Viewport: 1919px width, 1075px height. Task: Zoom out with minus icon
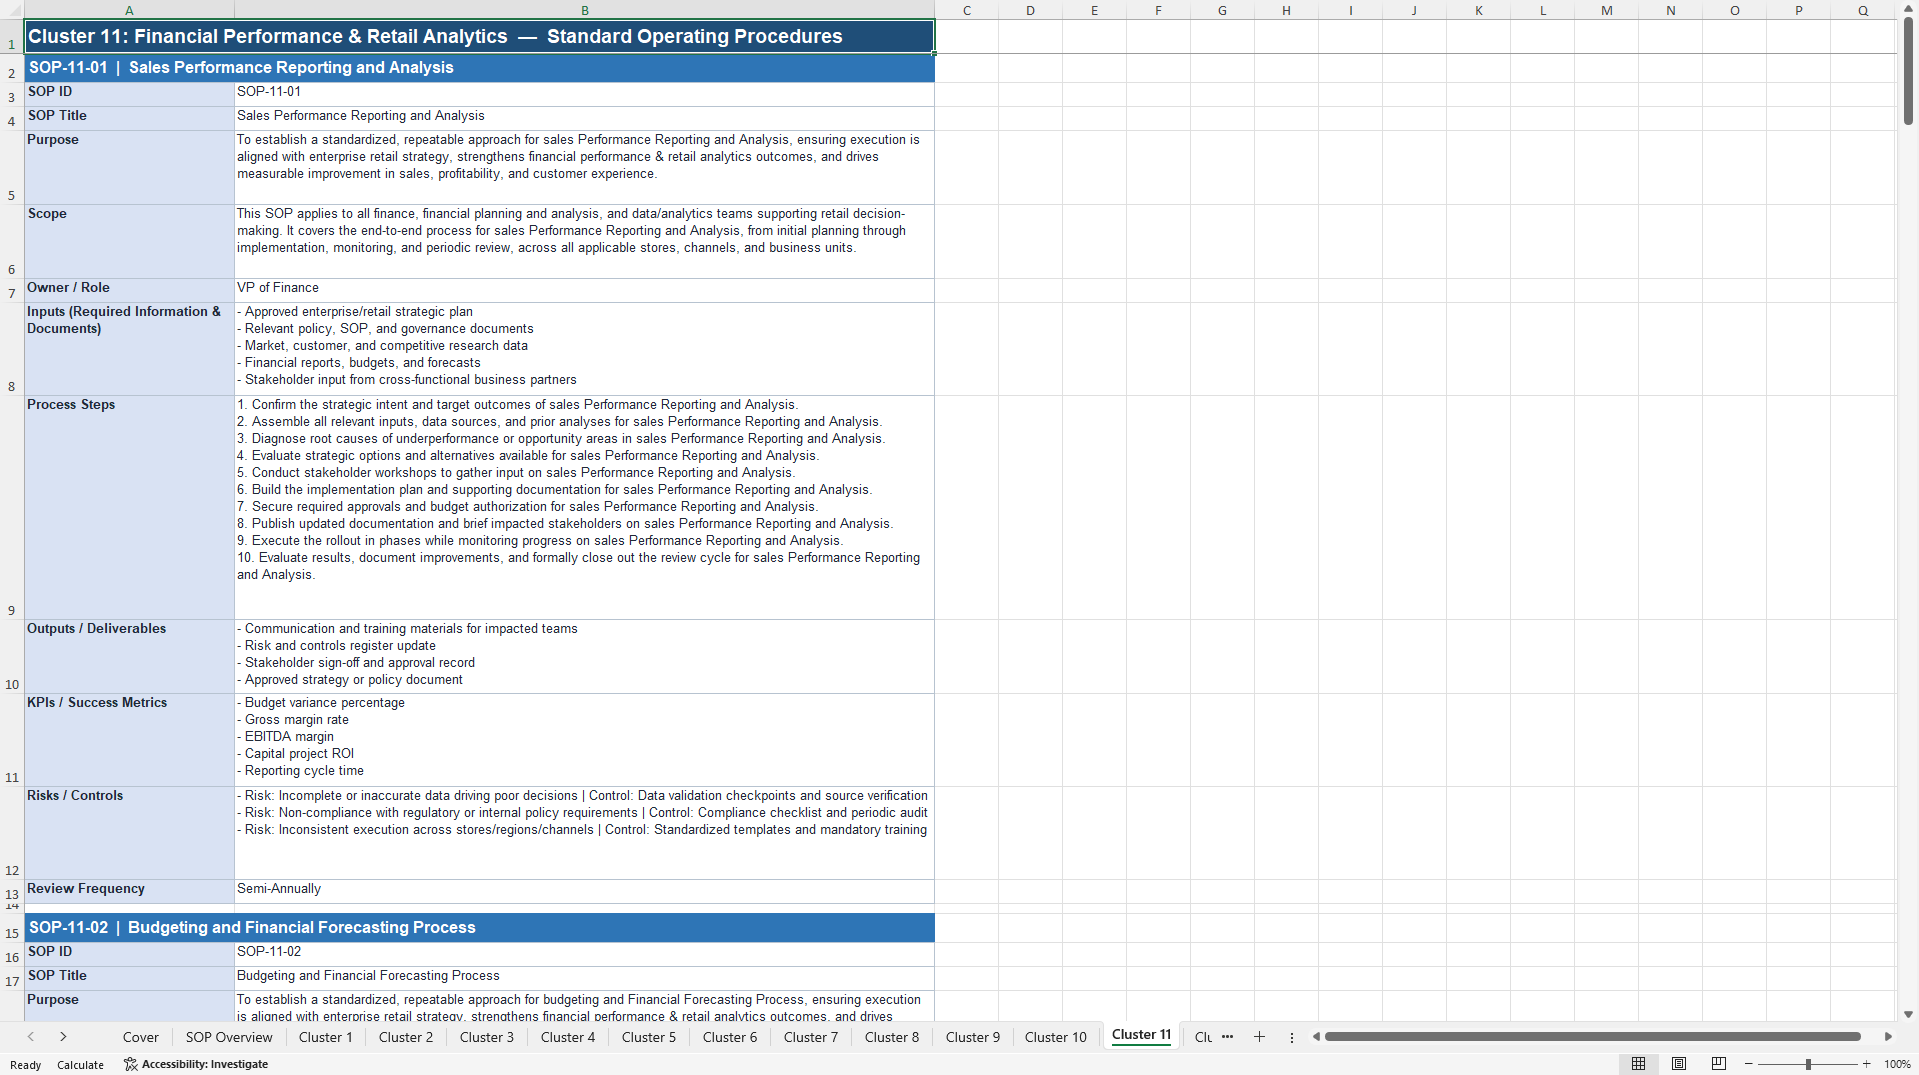pos(1749,1064)
